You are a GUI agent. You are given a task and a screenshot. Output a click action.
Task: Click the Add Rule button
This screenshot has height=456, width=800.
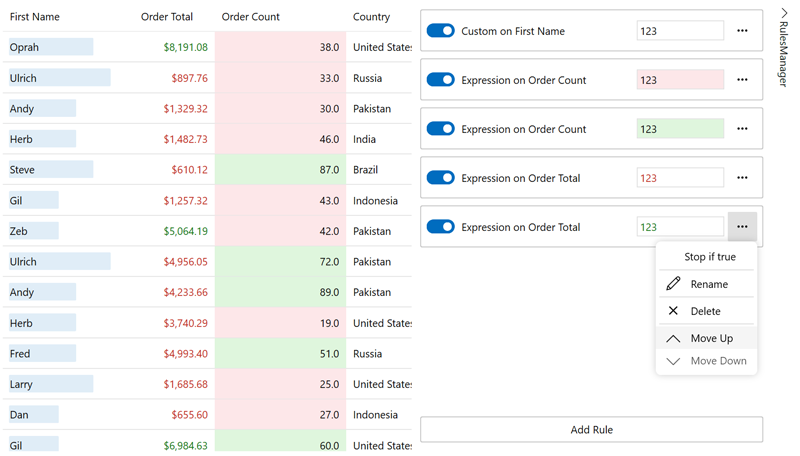click(591, 430)
